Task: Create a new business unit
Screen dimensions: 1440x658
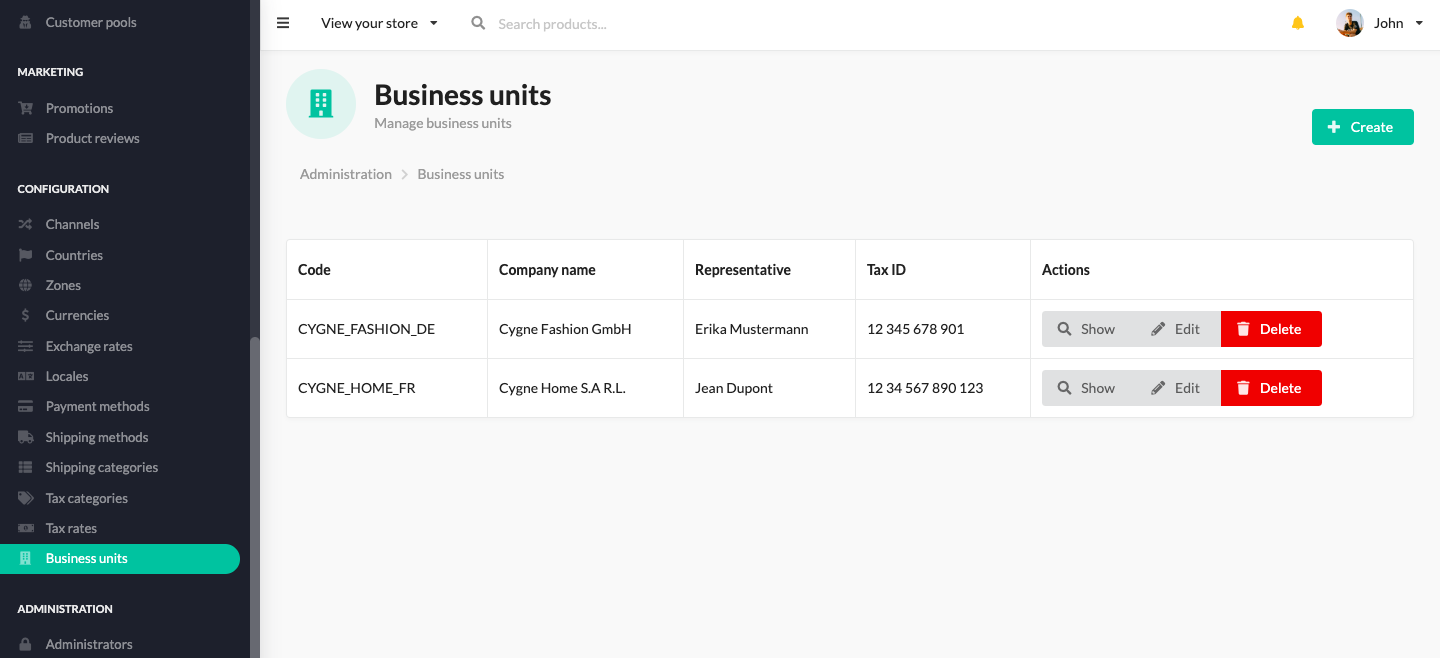Action: click(x=1362, y=127)
